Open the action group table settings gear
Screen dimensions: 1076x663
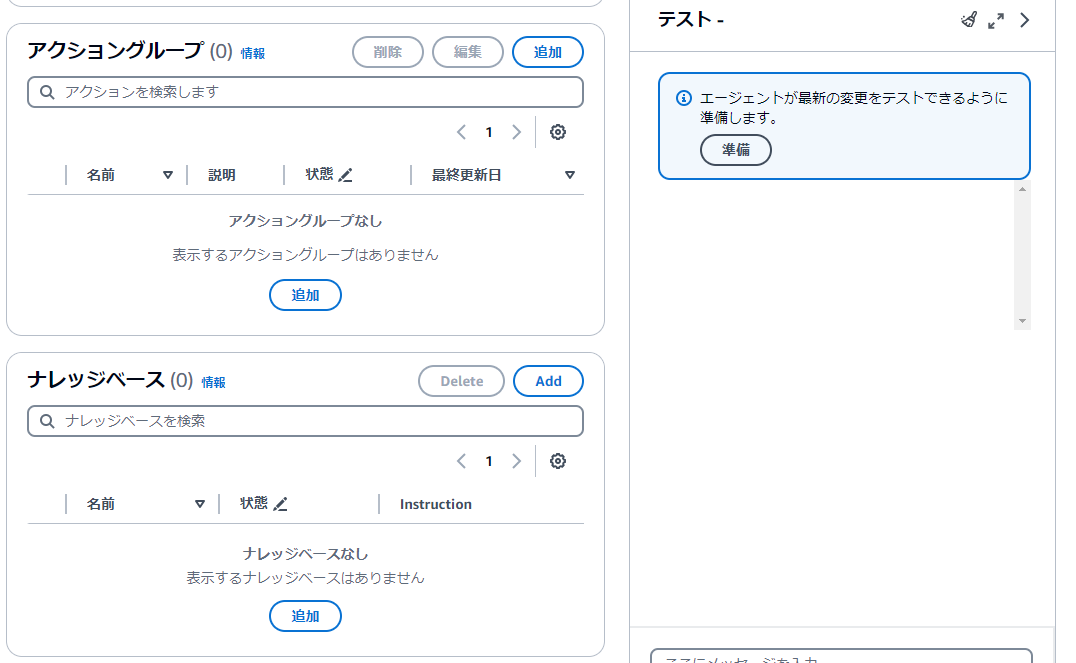pyautogui.click(x=558, y=131)
